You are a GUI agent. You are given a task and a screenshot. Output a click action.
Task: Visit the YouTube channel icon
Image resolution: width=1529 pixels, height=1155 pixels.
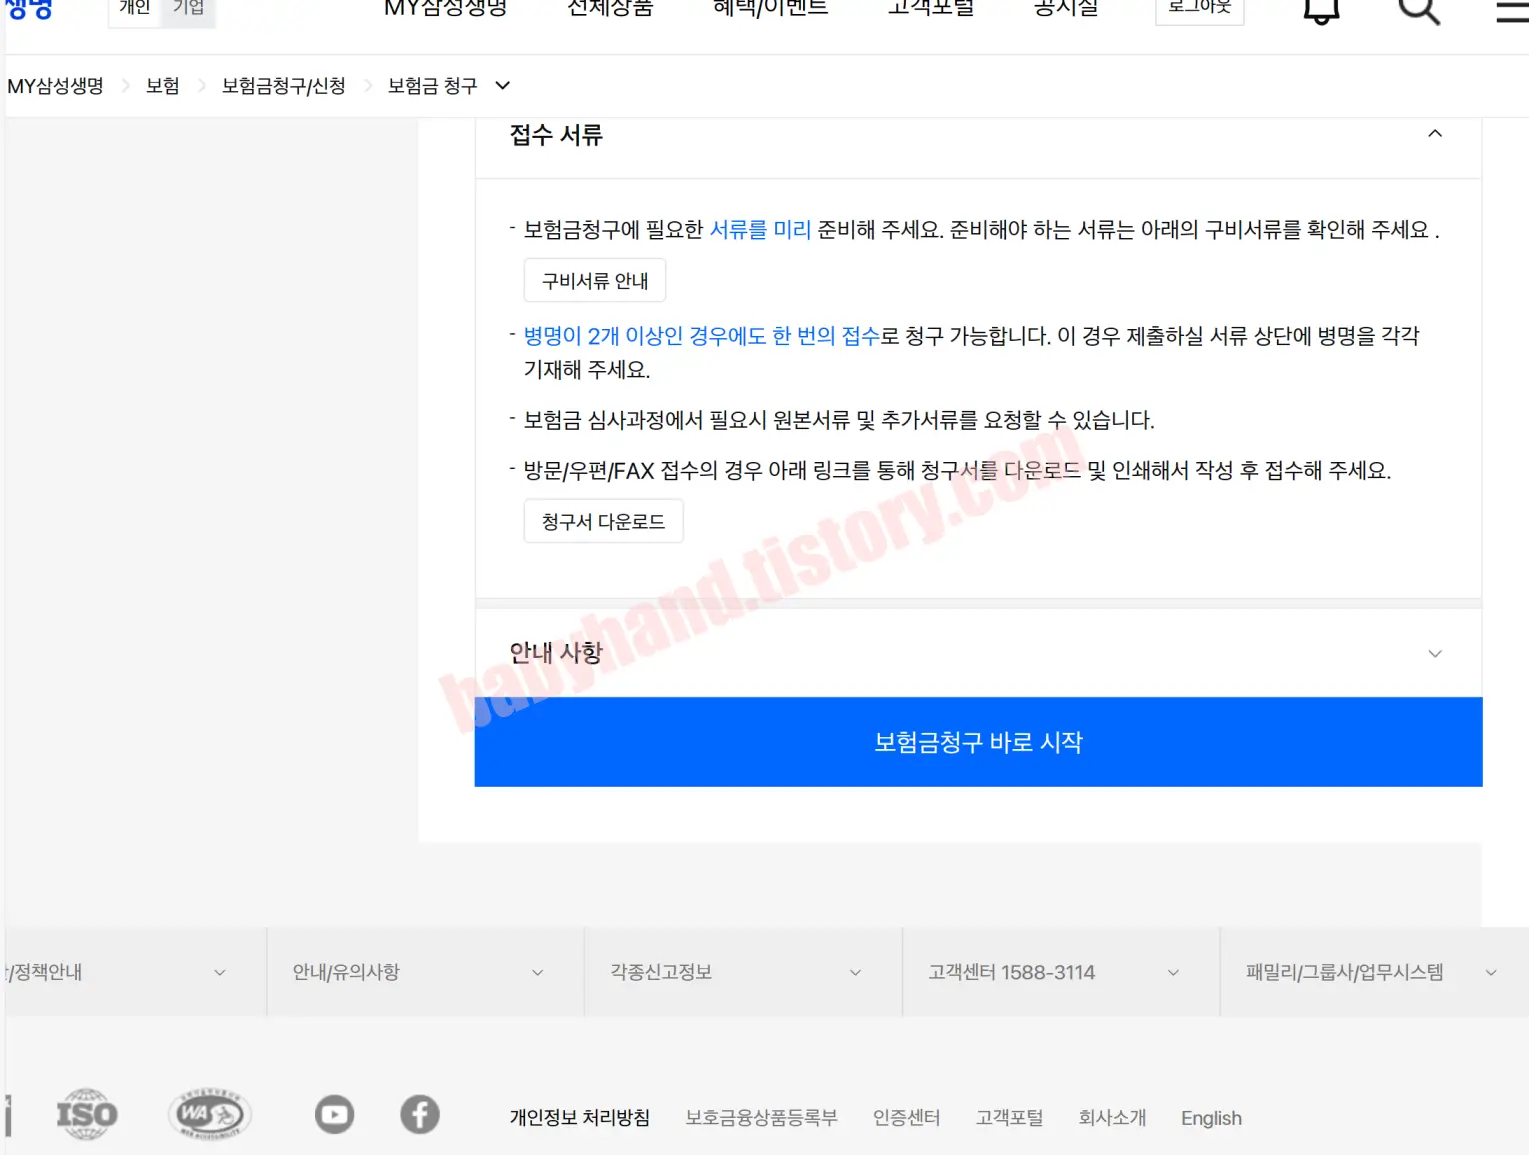point(334,1114)
